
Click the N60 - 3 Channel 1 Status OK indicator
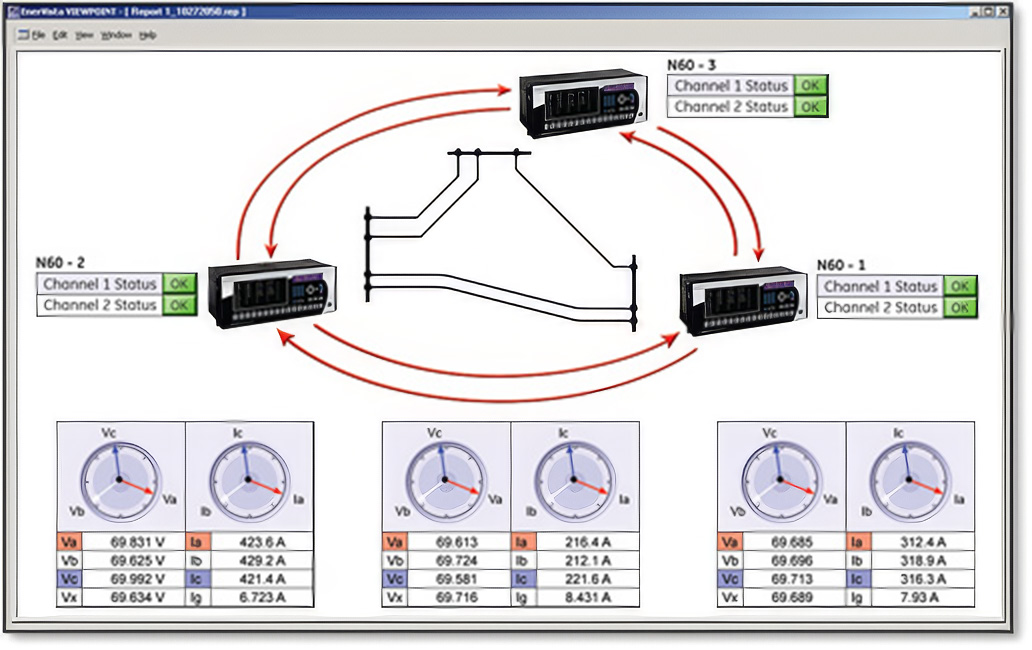click(810, 86)
